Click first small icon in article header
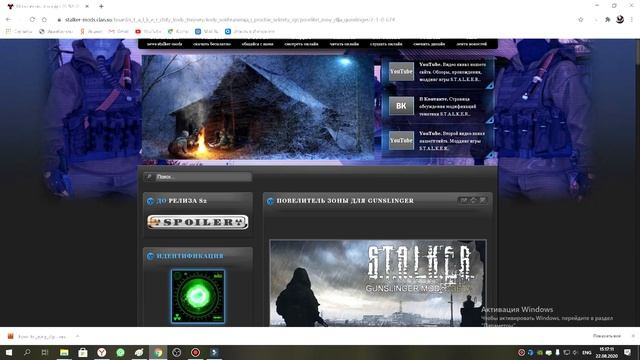This screenshot has height=360, width=640. pyautogui.click(x=464, y=200)
